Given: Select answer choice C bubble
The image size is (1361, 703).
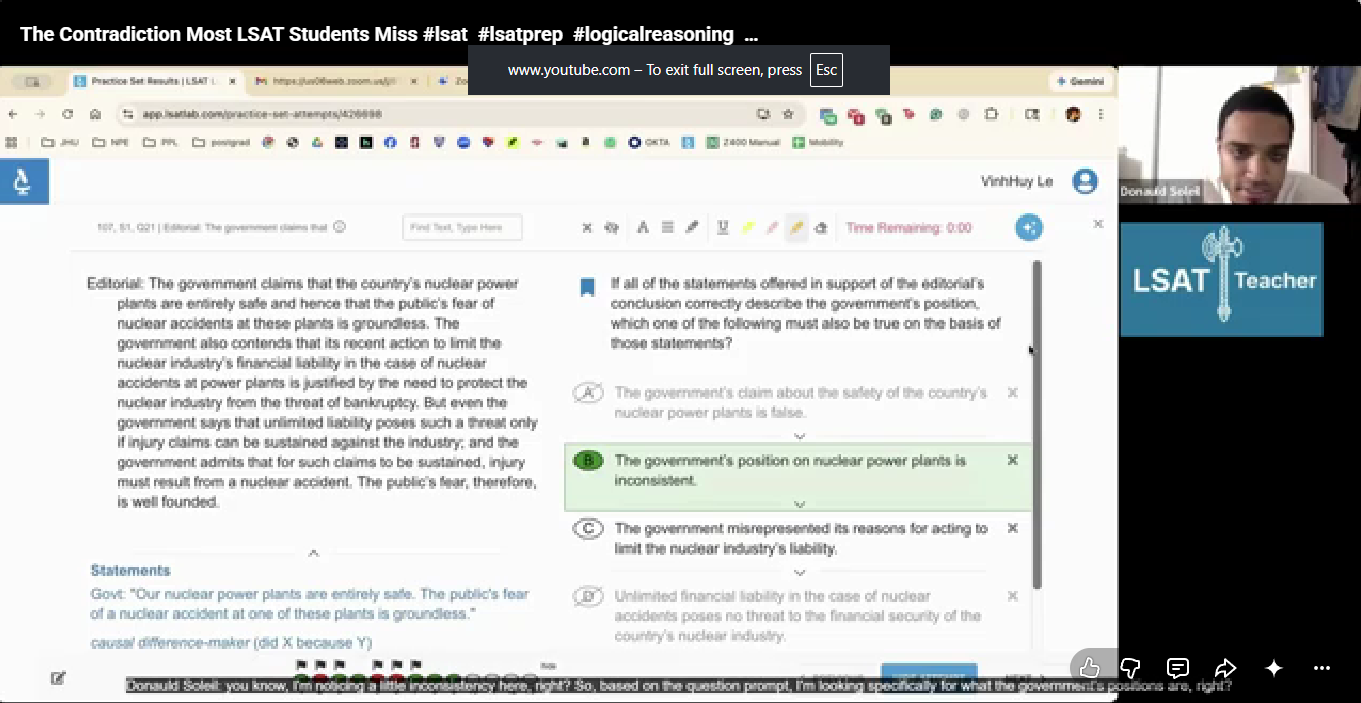Looking at the screenshot, I should click(x=588, y=528).
